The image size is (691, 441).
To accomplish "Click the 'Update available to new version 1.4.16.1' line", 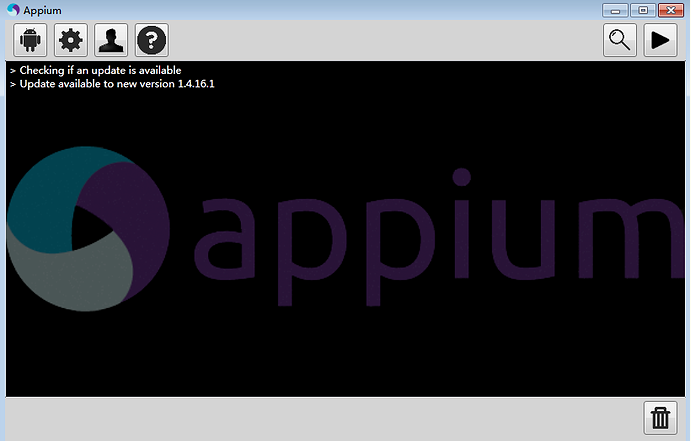I will click(x=117, y=84).
